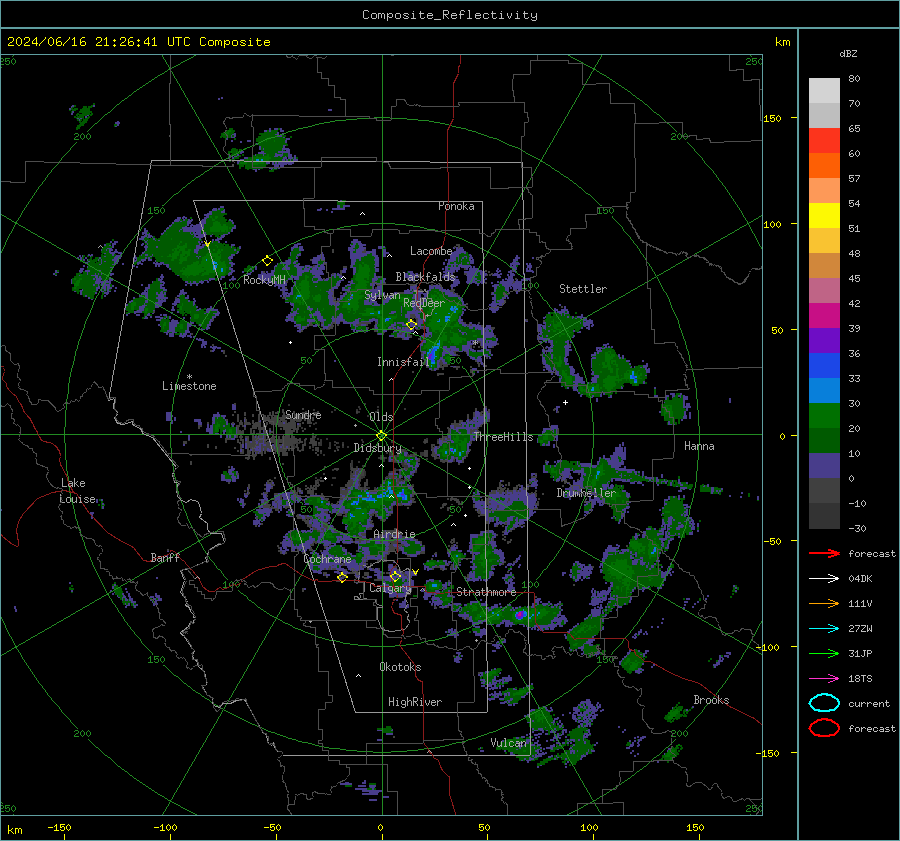Click the red forecast arrow in the legend
The image size is (900, 841).
[x=824, y=553]
